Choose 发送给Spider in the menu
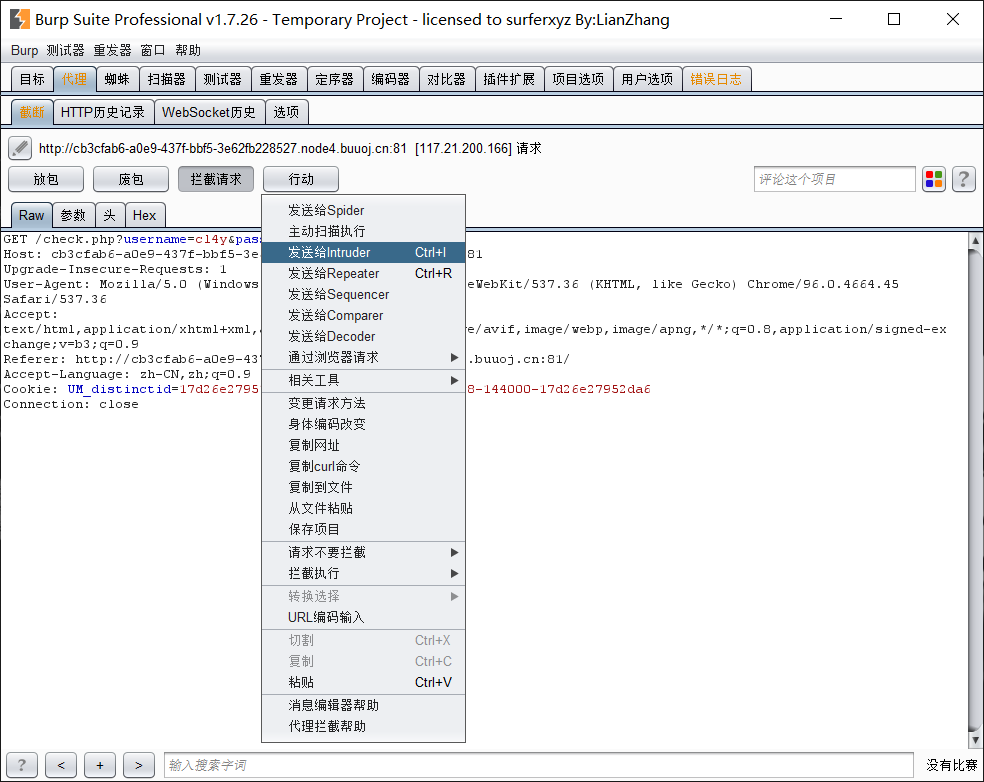Image resolution: width=984 pixels, height=782 pixels. (x=363, y=210)
